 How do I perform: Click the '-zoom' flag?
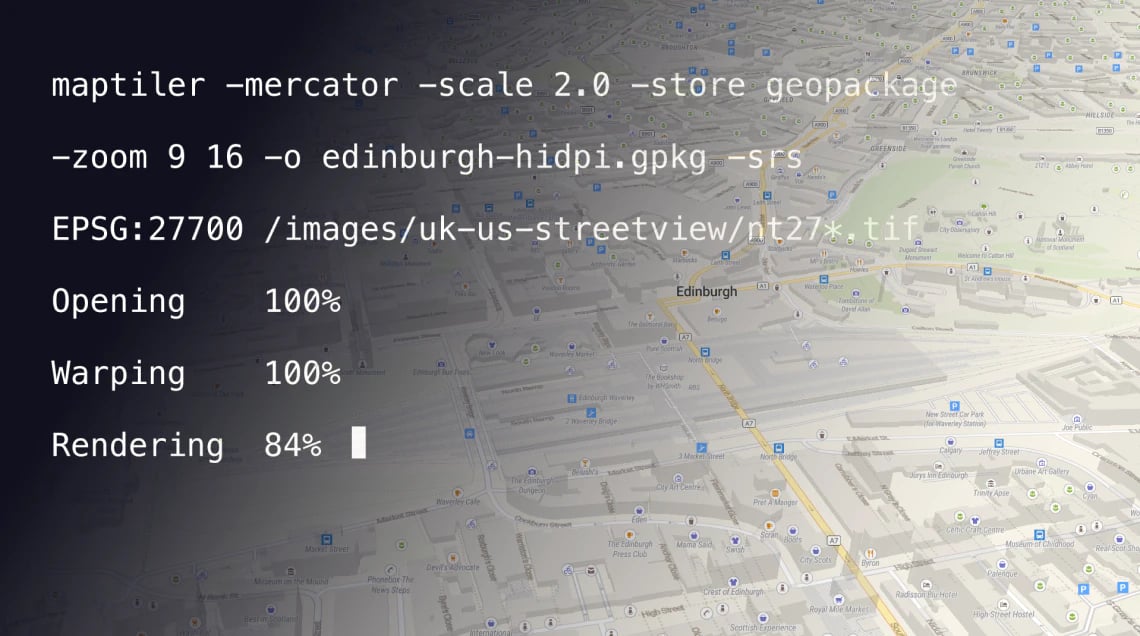click(x=99, y=157)
